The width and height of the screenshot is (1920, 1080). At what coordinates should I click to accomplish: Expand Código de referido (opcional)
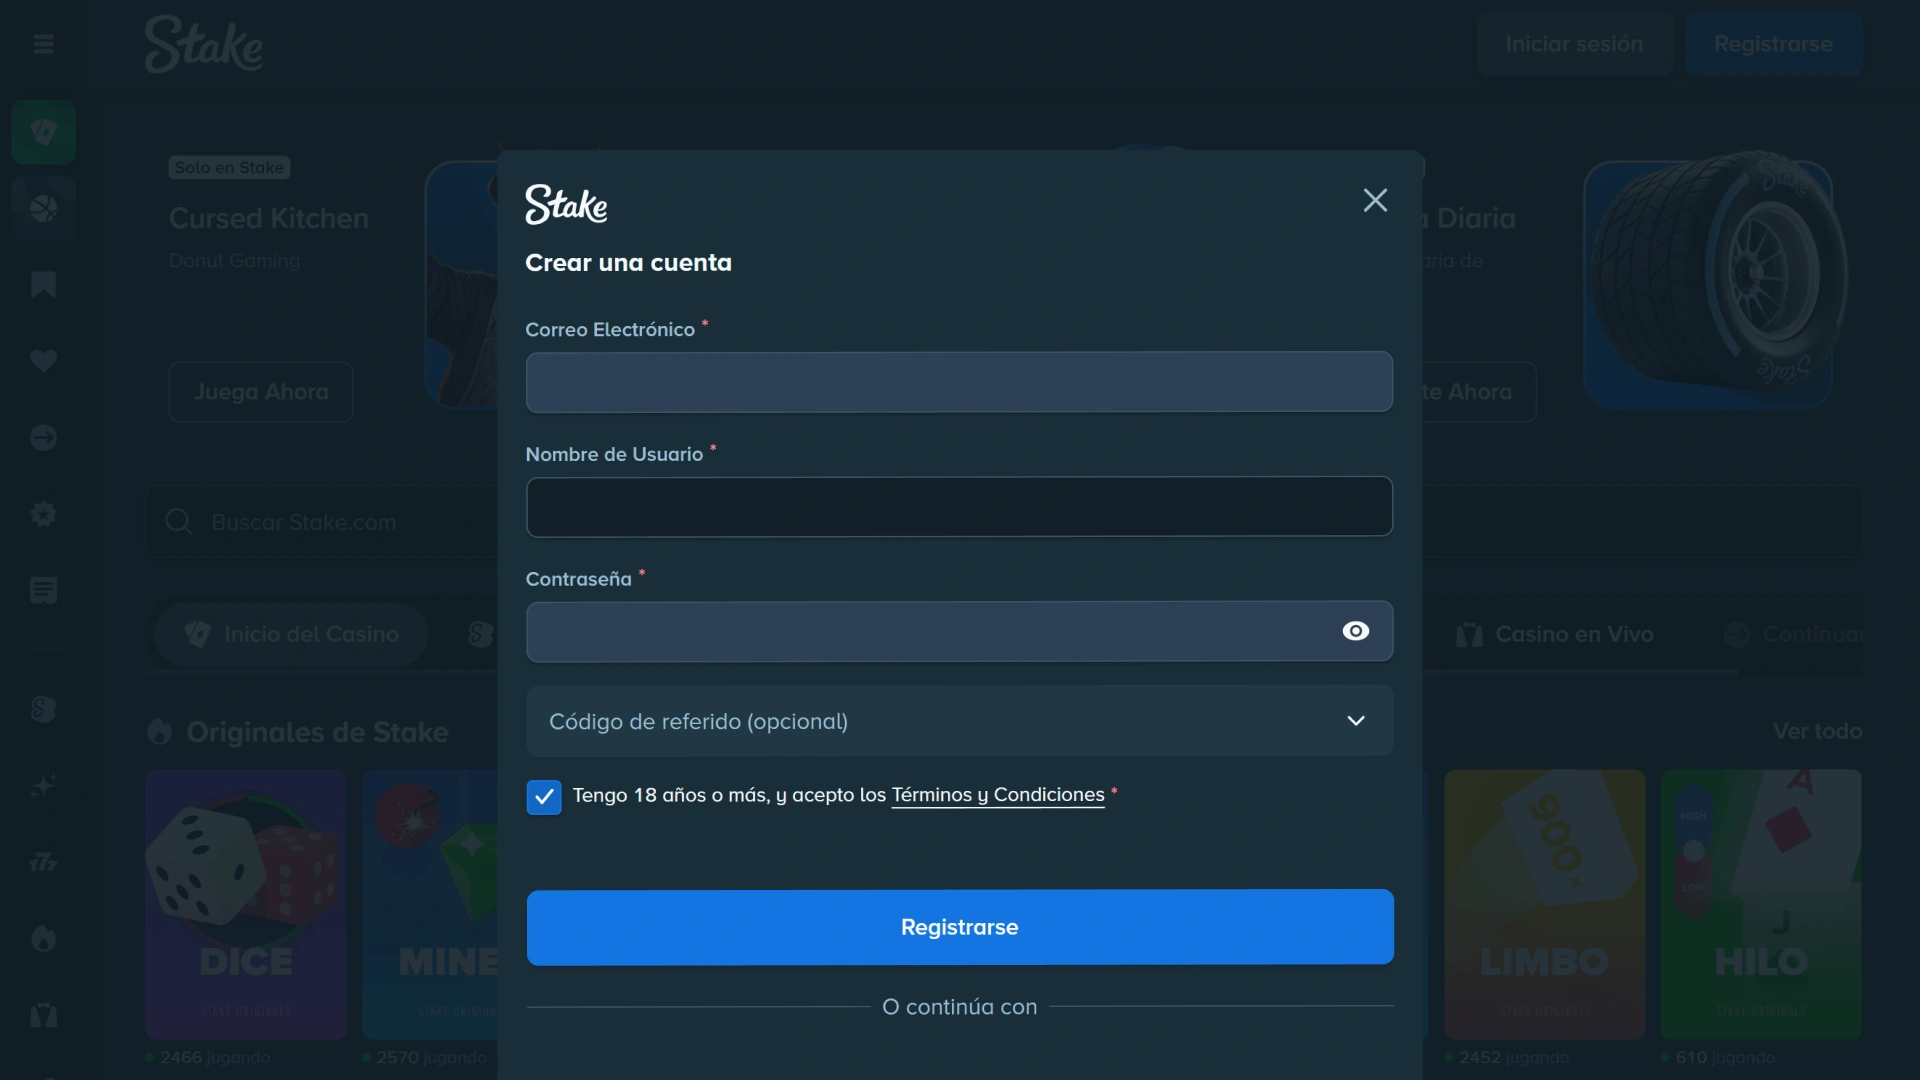coord(960,721)
